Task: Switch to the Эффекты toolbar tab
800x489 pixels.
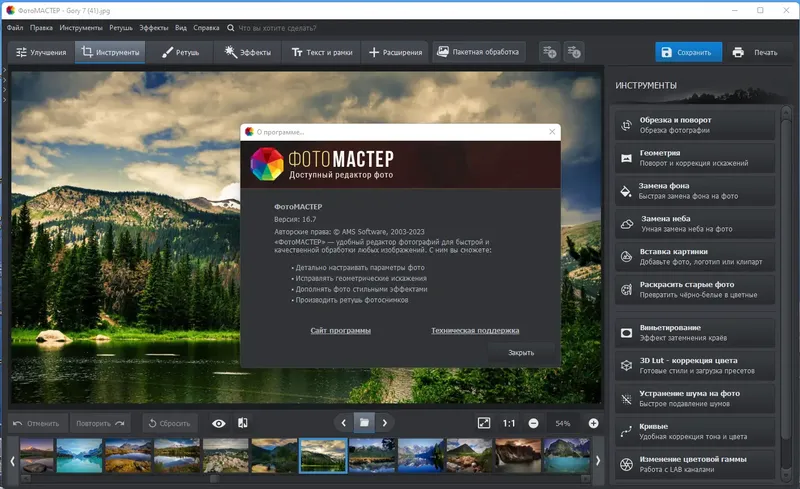Action: 248,52
